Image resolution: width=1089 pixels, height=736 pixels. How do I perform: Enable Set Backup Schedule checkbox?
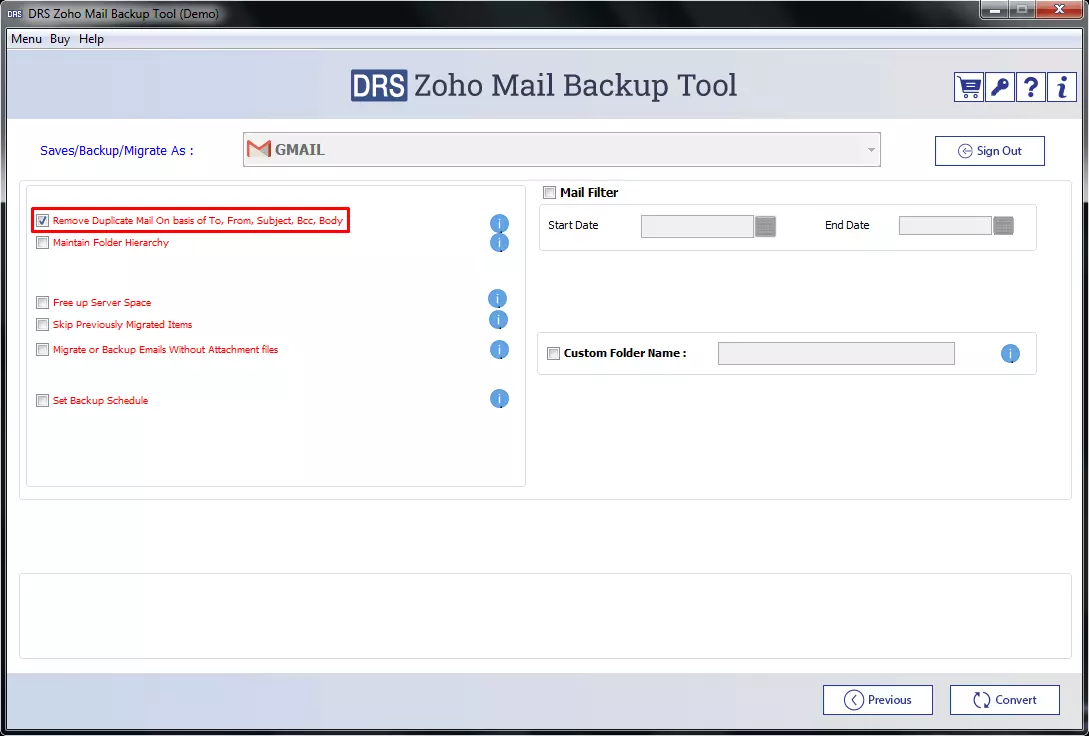click(x=43, y=401)
